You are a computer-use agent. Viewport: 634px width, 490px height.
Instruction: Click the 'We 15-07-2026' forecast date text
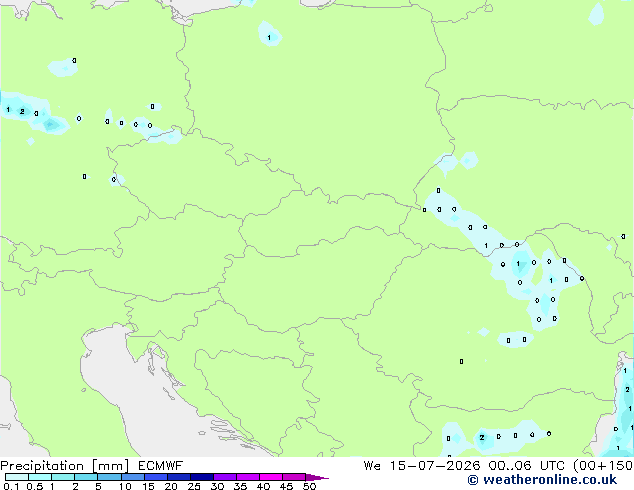click(x=422, y=466)
